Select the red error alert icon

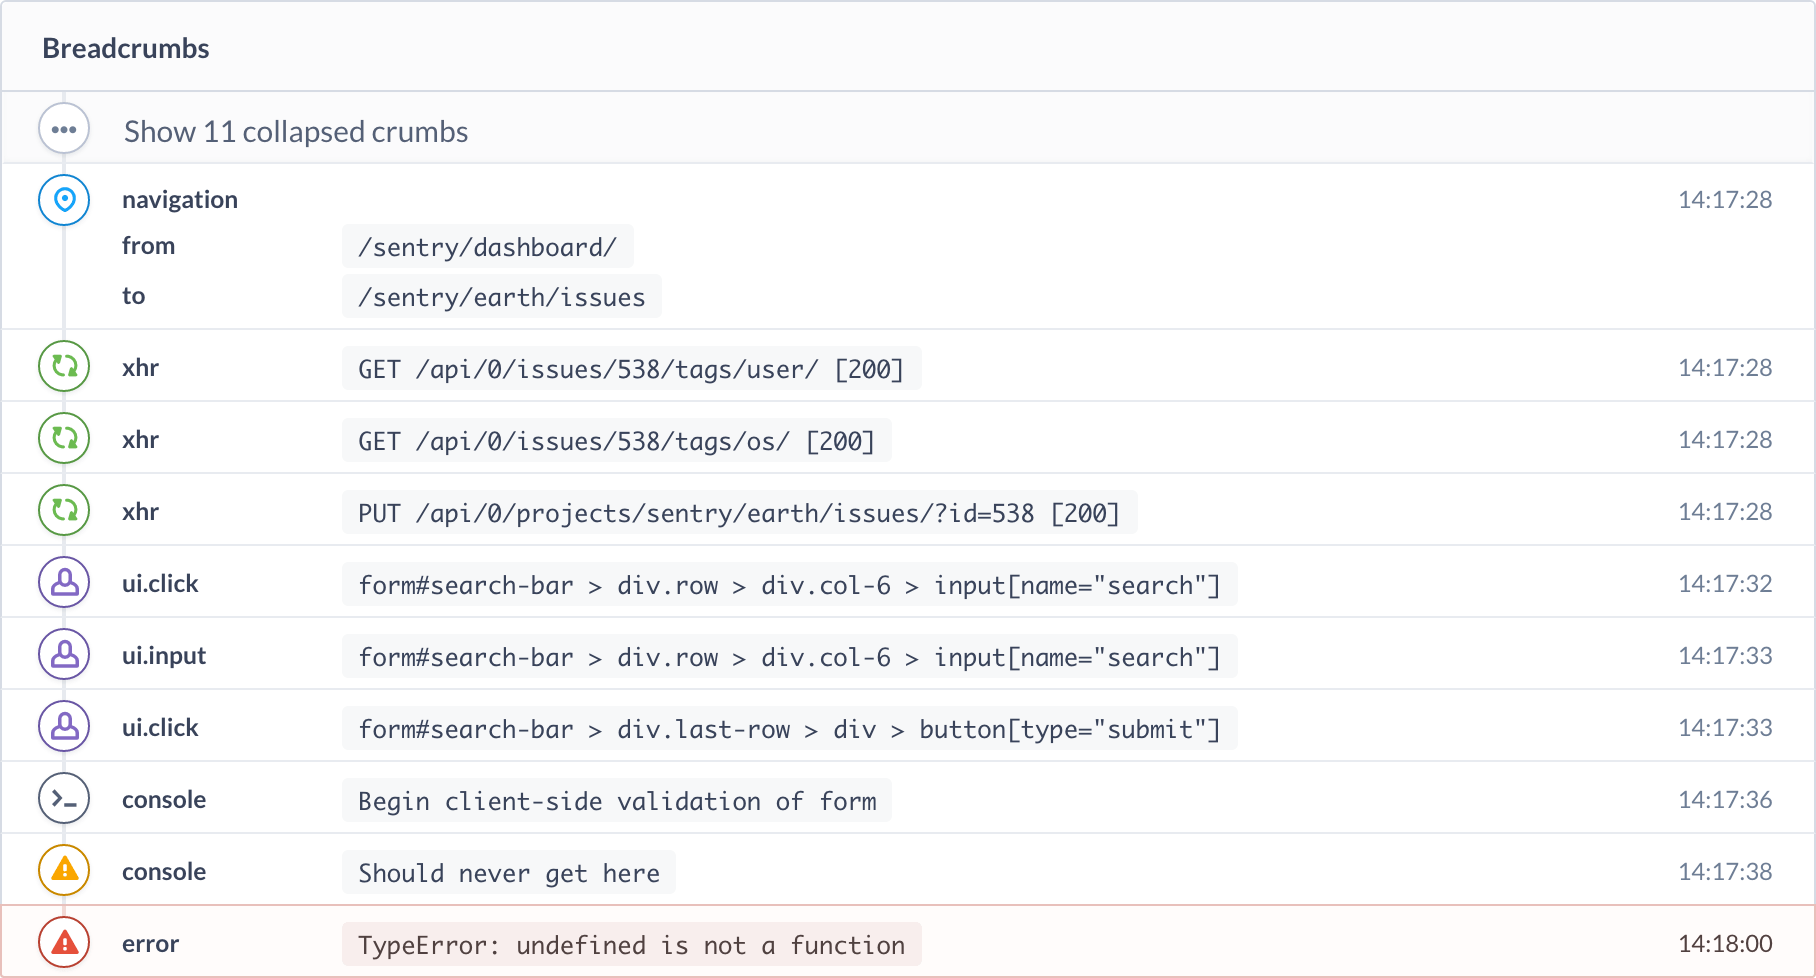[63, 941]
